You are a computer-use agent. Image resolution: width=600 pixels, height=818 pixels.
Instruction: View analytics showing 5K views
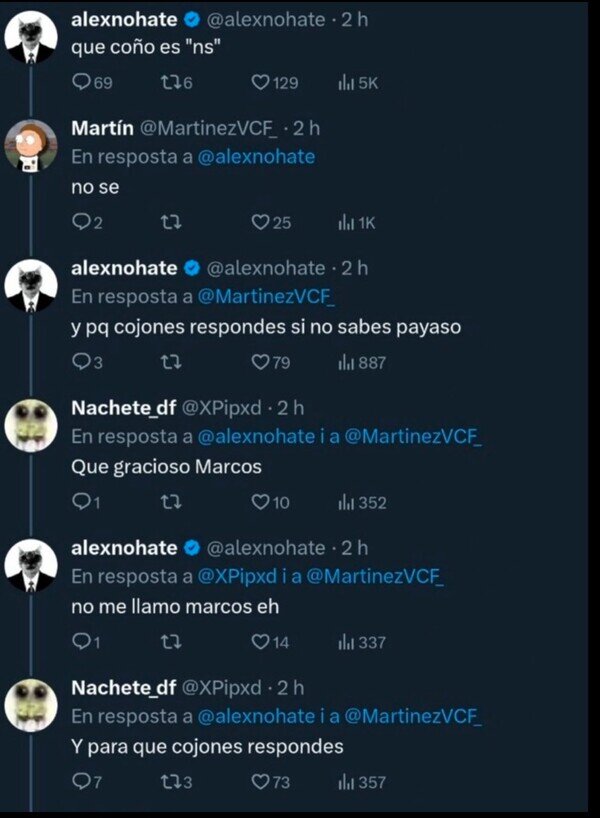pyautogui.click(x=344, y=83)
